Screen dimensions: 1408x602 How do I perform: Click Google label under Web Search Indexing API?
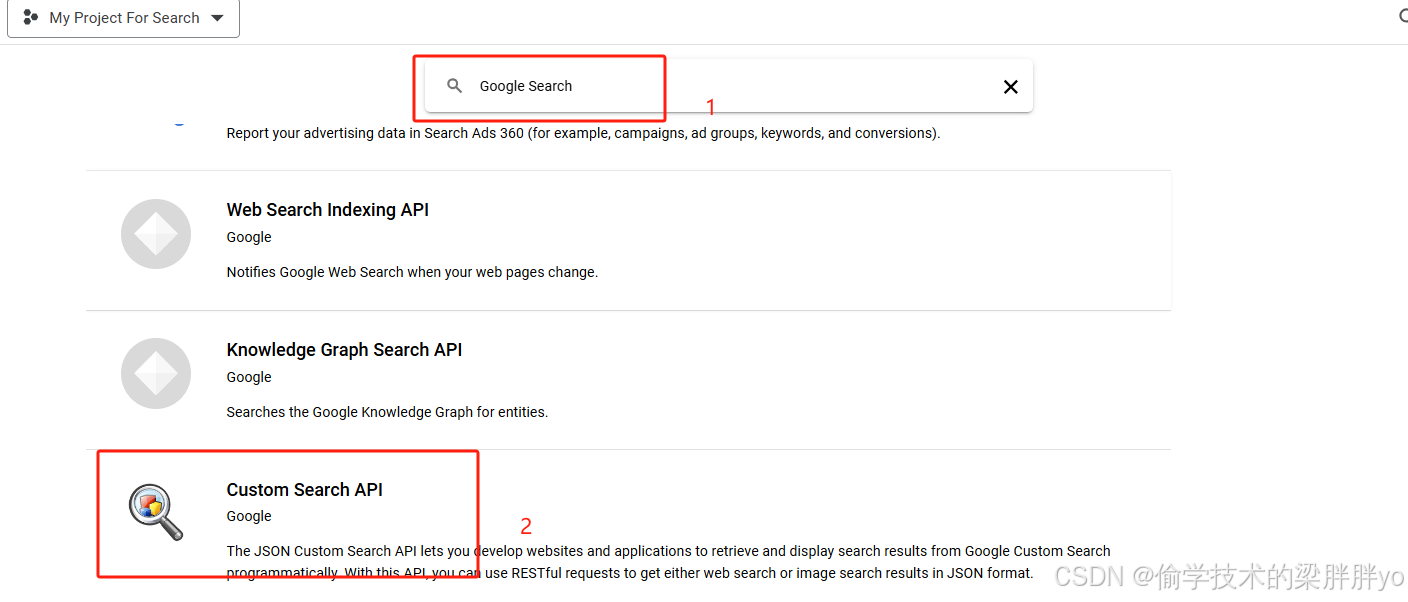pyautogui.click(x=249, y=237)
